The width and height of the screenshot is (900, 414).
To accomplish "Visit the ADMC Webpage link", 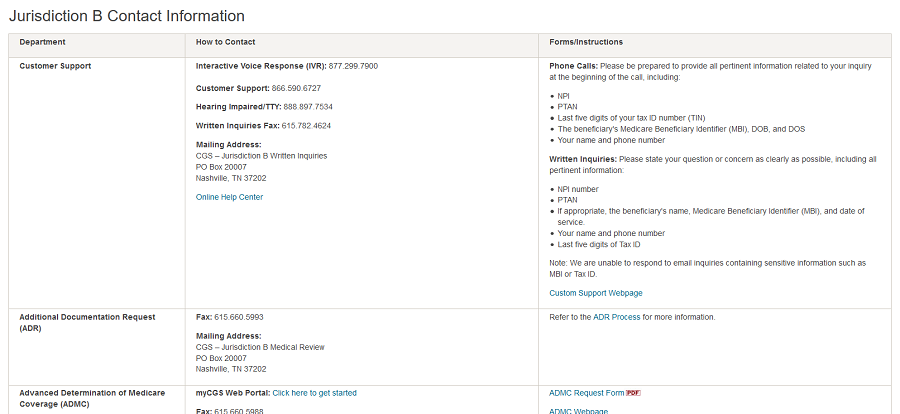I will tap(578, 411).
